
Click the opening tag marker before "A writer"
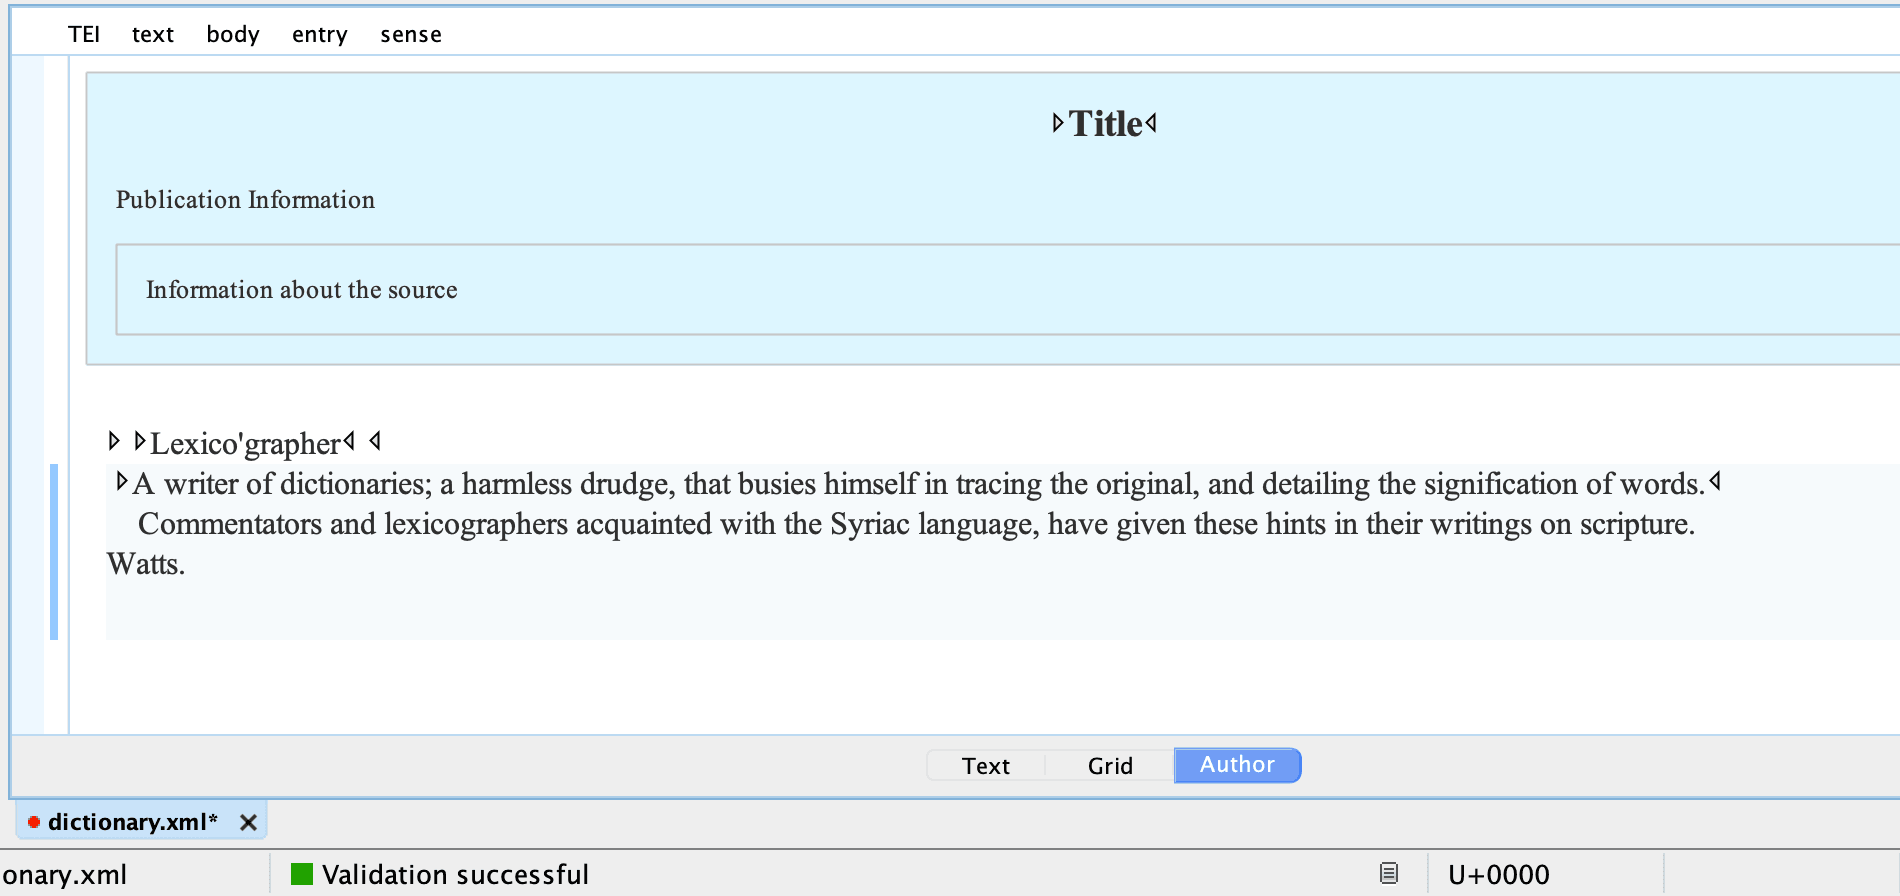point(122,481)
